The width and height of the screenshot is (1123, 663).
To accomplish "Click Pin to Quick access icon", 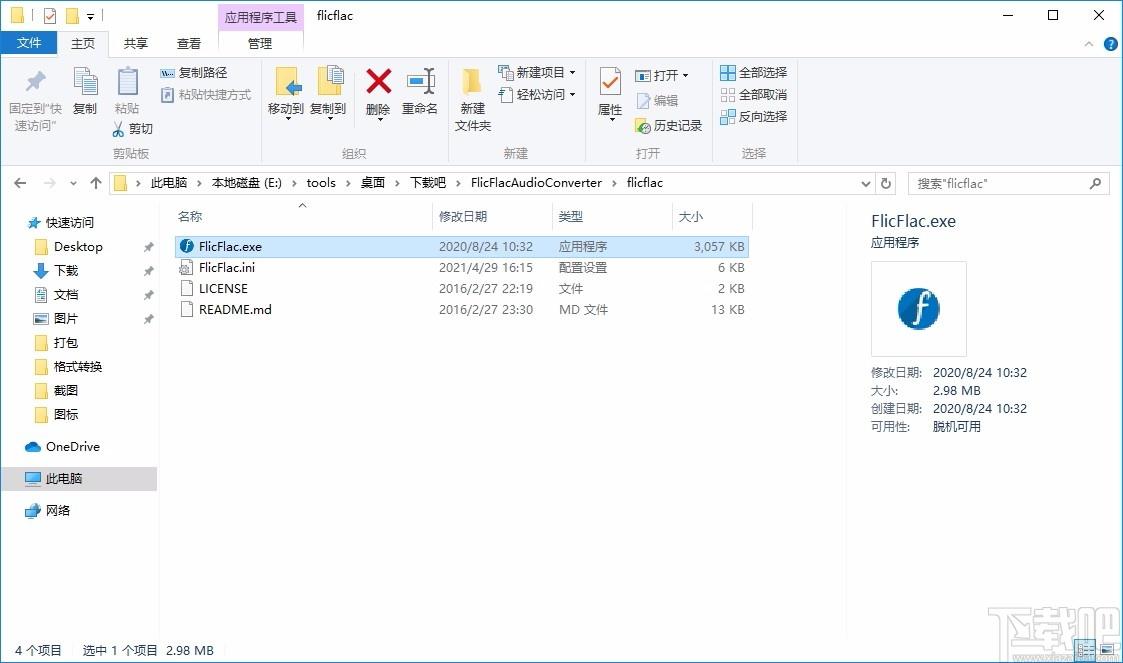I will [35, 82].
